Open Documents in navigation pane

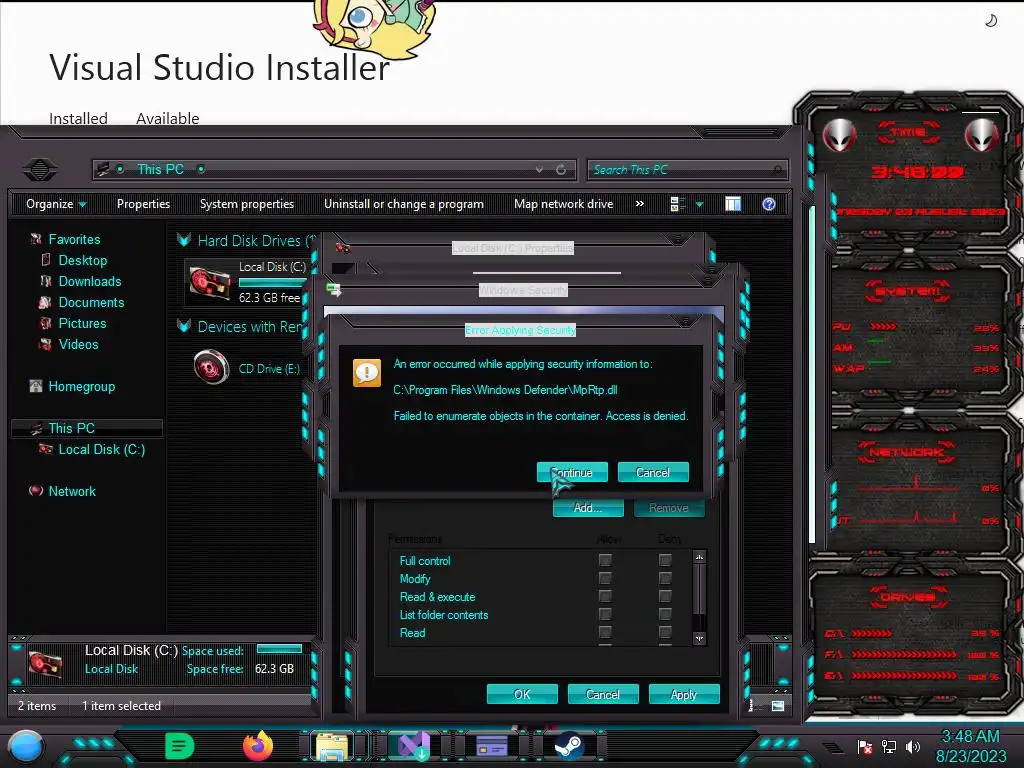coord(91,302)
